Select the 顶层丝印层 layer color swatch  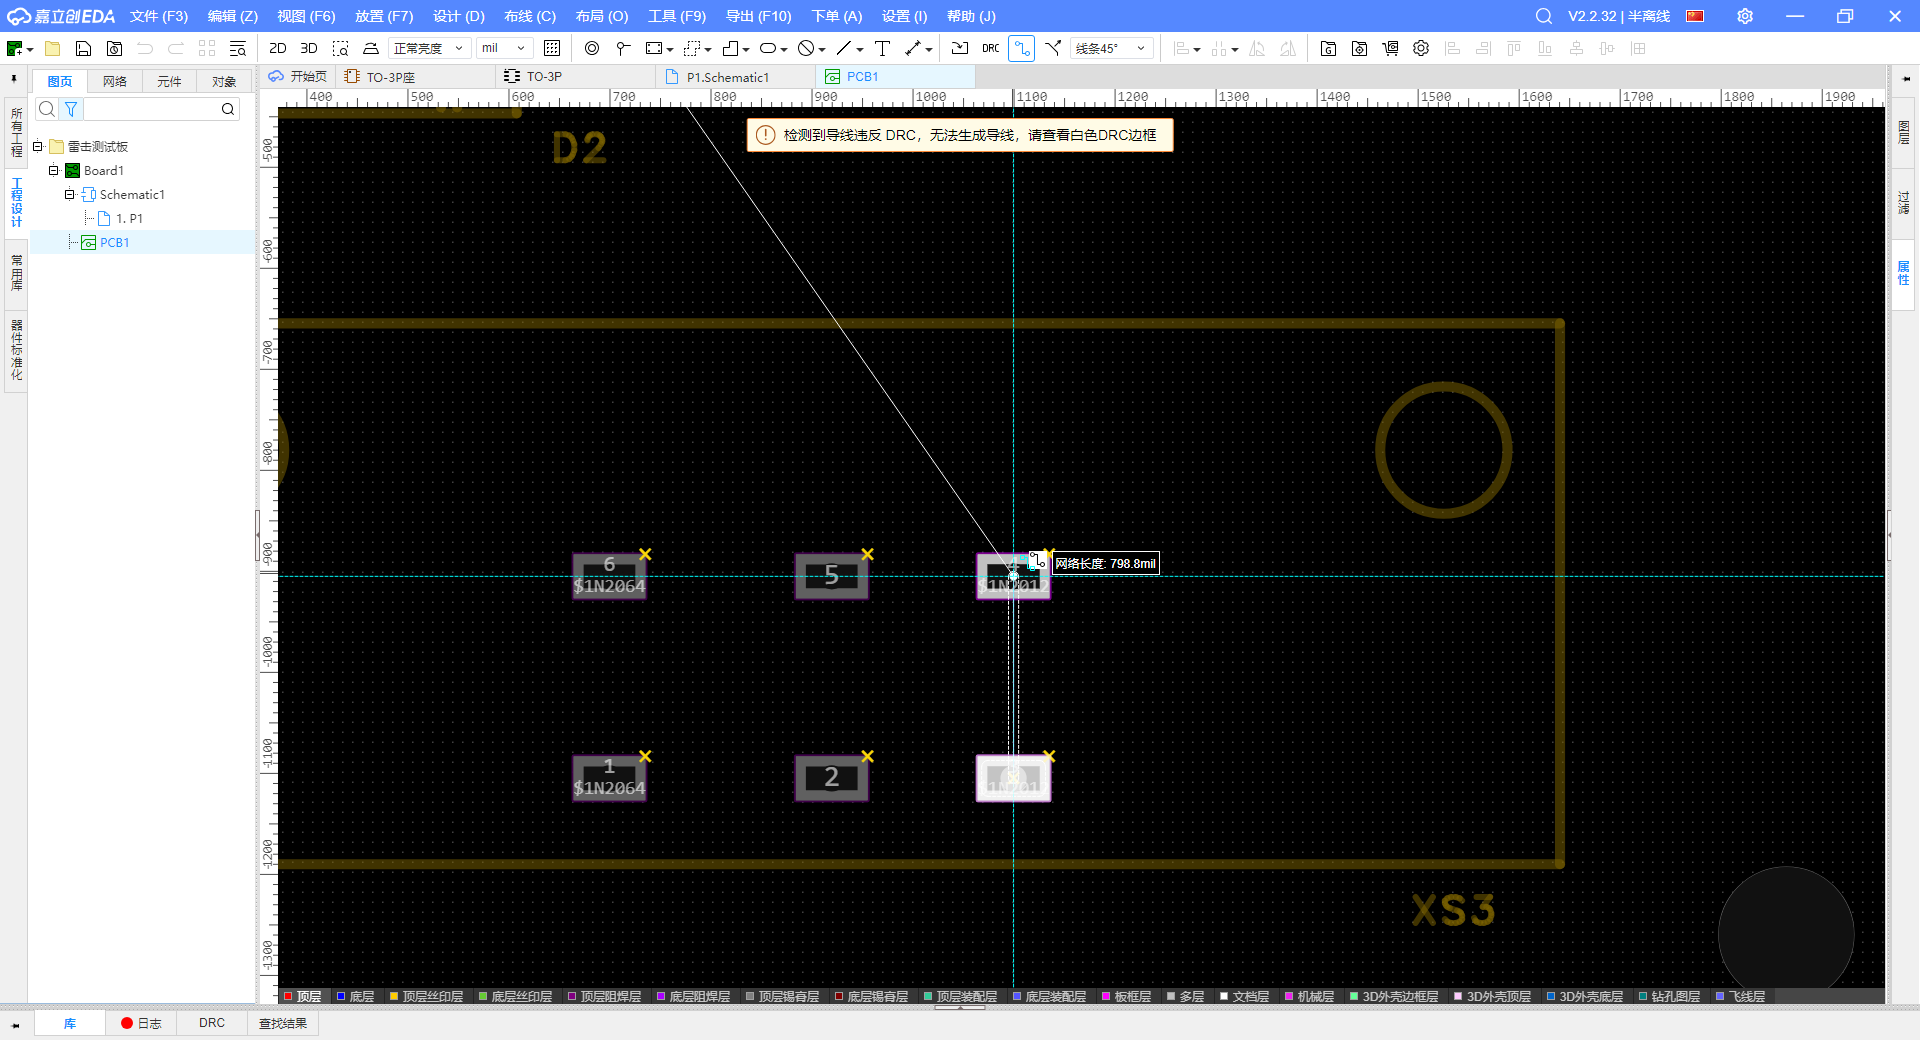pos(394,996)
